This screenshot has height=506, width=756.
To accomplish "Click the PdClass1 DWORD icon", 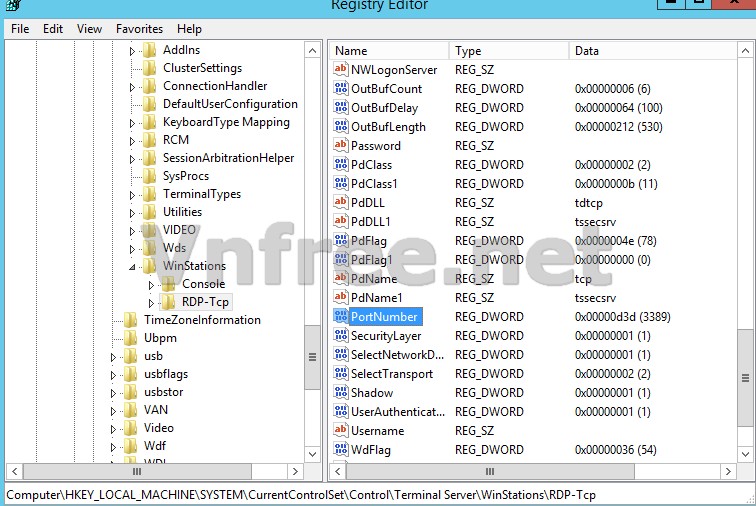I will pos(340,183).
